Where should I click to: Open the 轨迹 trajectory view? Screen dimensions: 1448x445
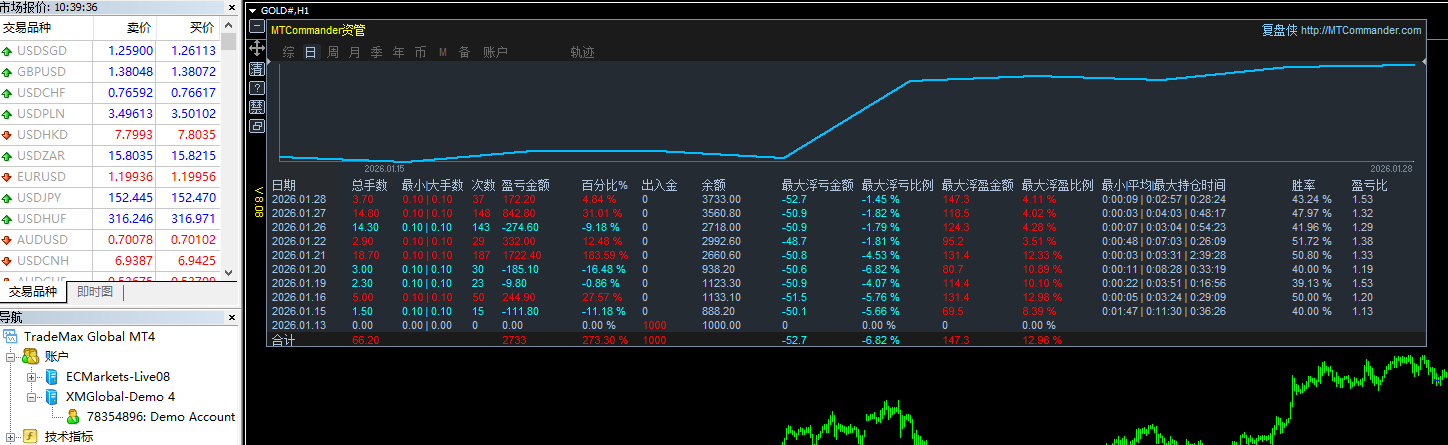pyautogui.click(x=582, y=52)
